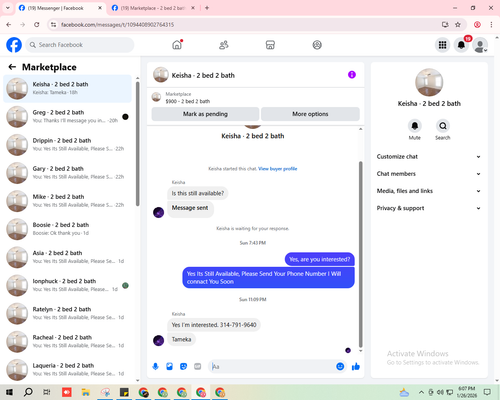This screenshot has width=500, height=400.
Task: Click the browser address bar URL
Action: pos(117,25)
